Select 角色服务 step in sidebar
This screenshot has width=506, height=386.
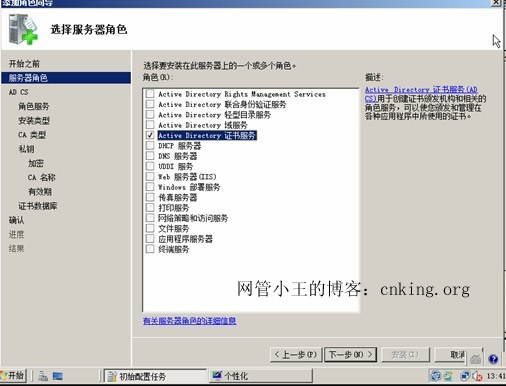34,106
